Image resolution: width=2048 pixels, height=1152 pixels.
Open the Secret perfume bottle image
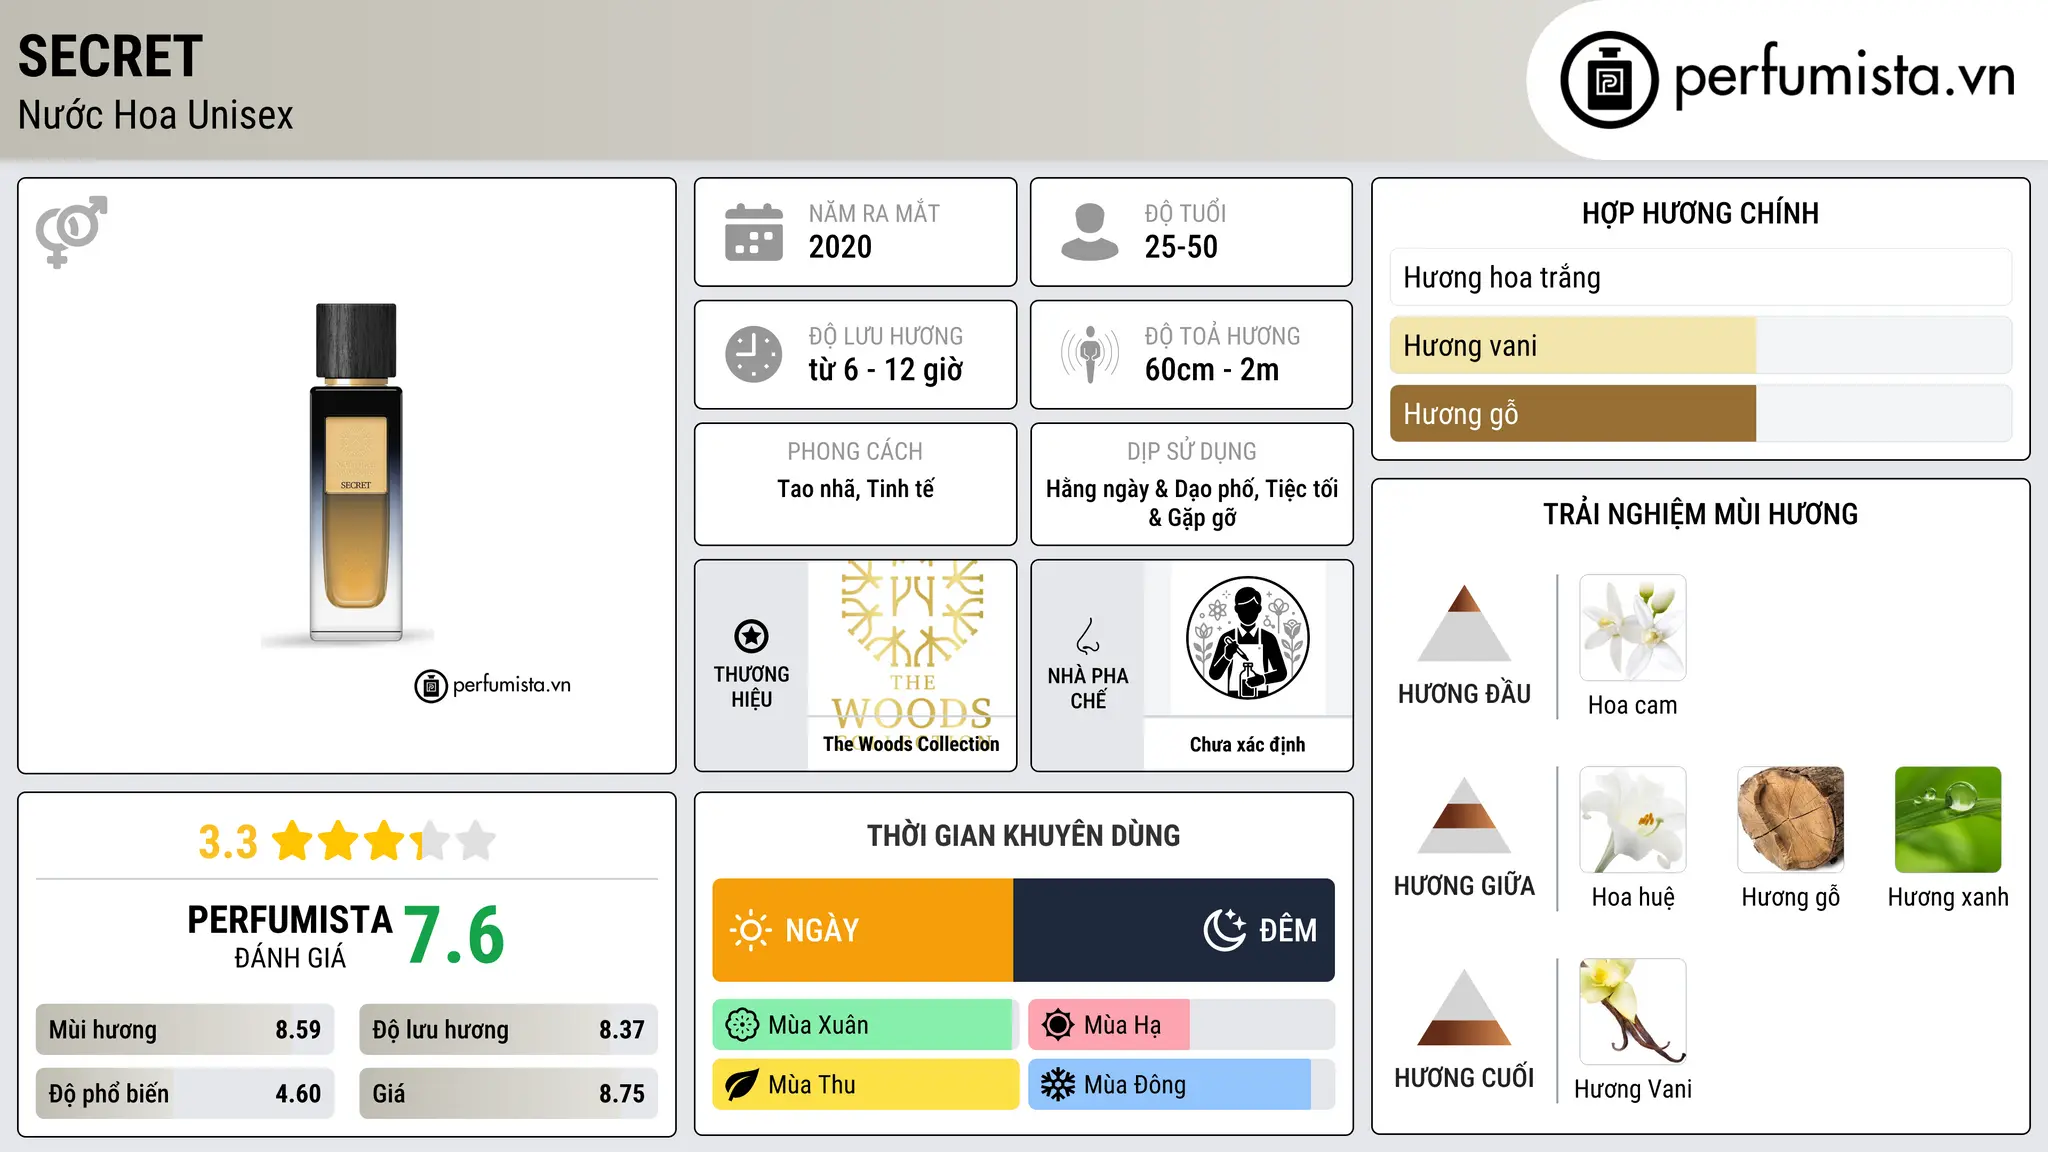[x=356, y=472]
